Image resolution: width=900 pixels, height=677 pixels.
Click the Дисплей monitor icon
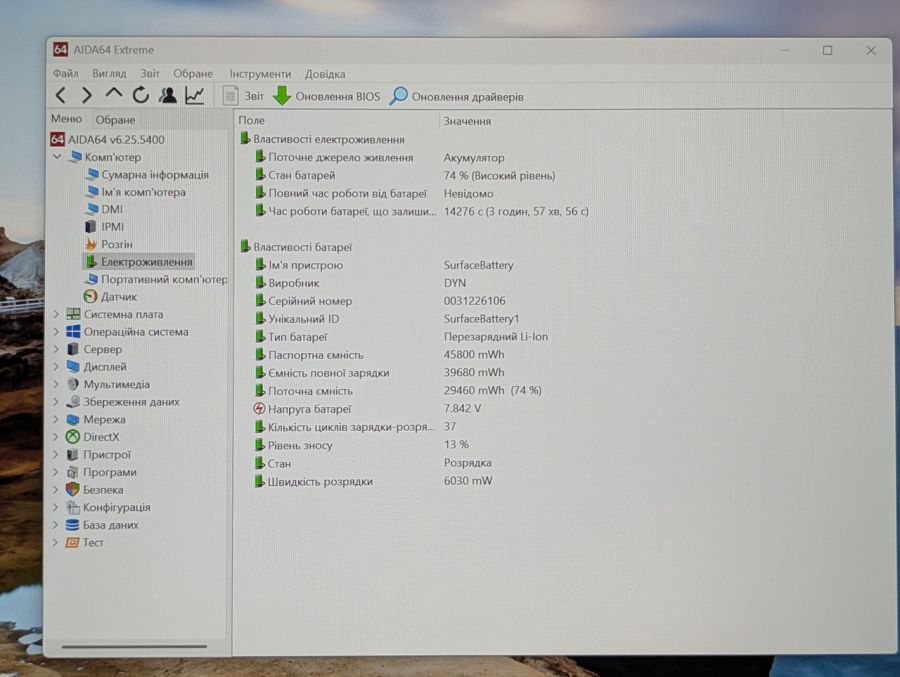pyautogui.click(x=73, y=367)
